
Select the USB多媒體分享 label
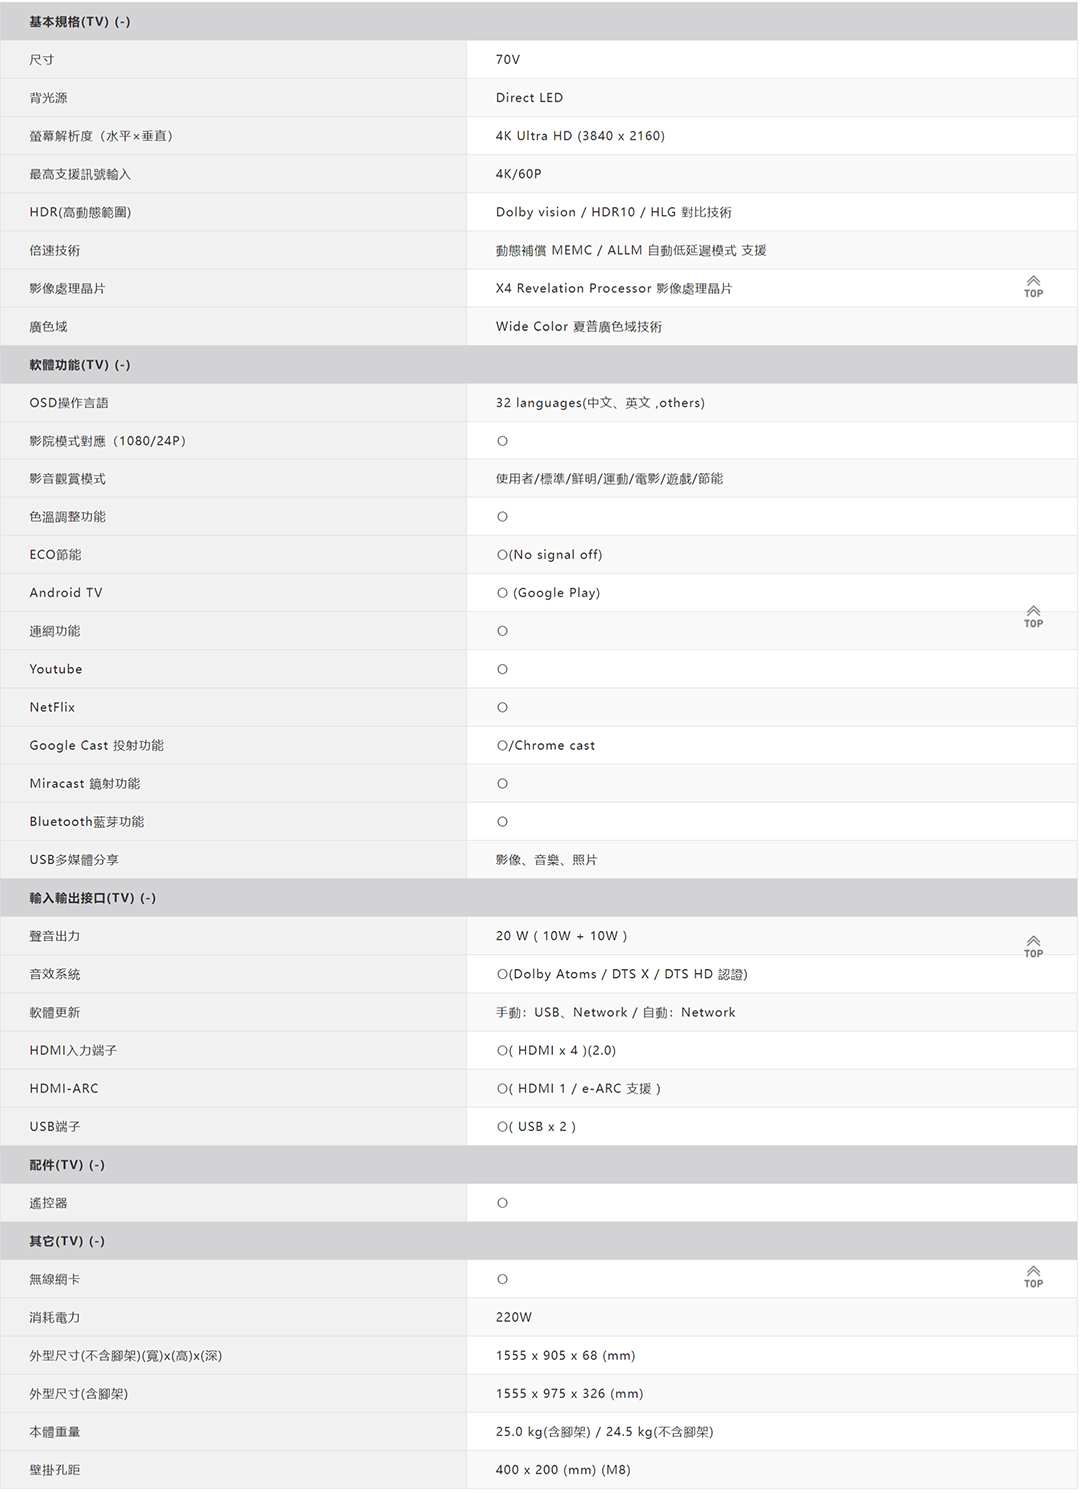(74, 860)
